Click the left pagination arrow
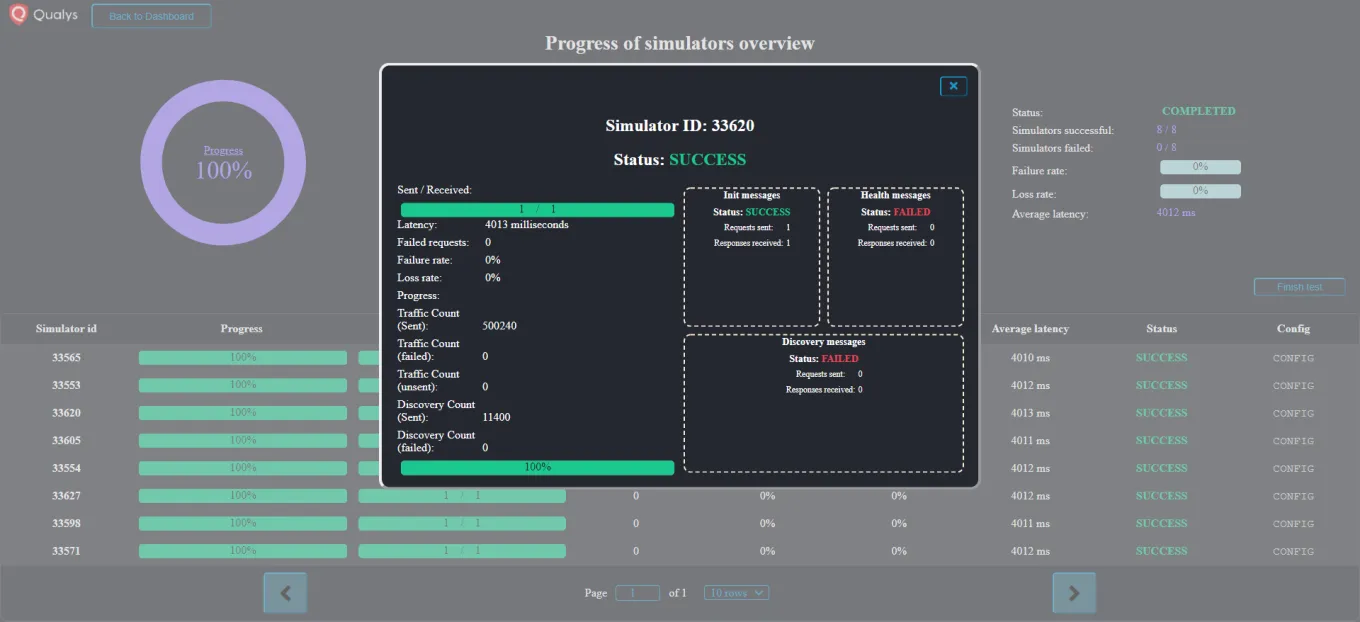This screenshot has width=1360, height=622. [x=285, y=592]
